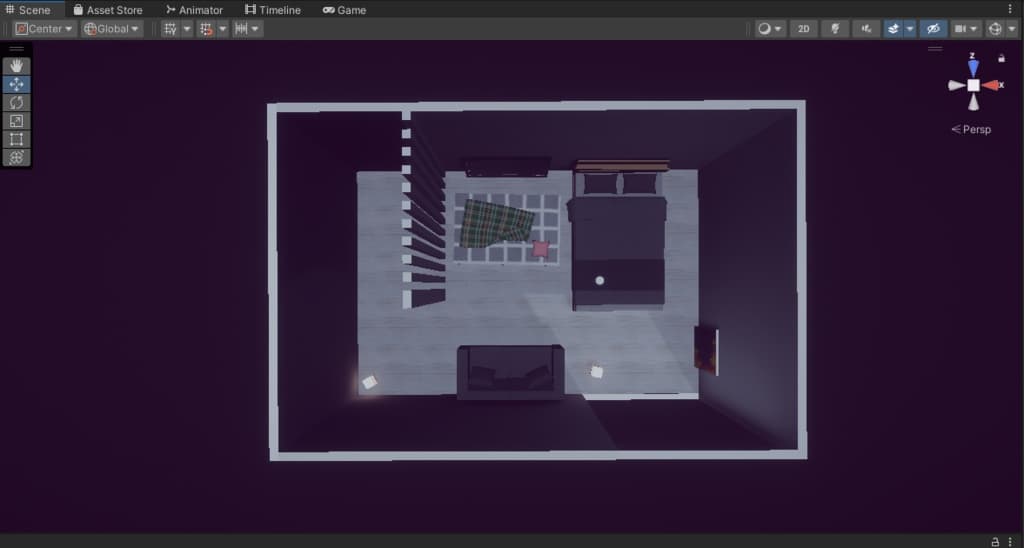
Task: Select the Scale tool
Action: (17, 121)
